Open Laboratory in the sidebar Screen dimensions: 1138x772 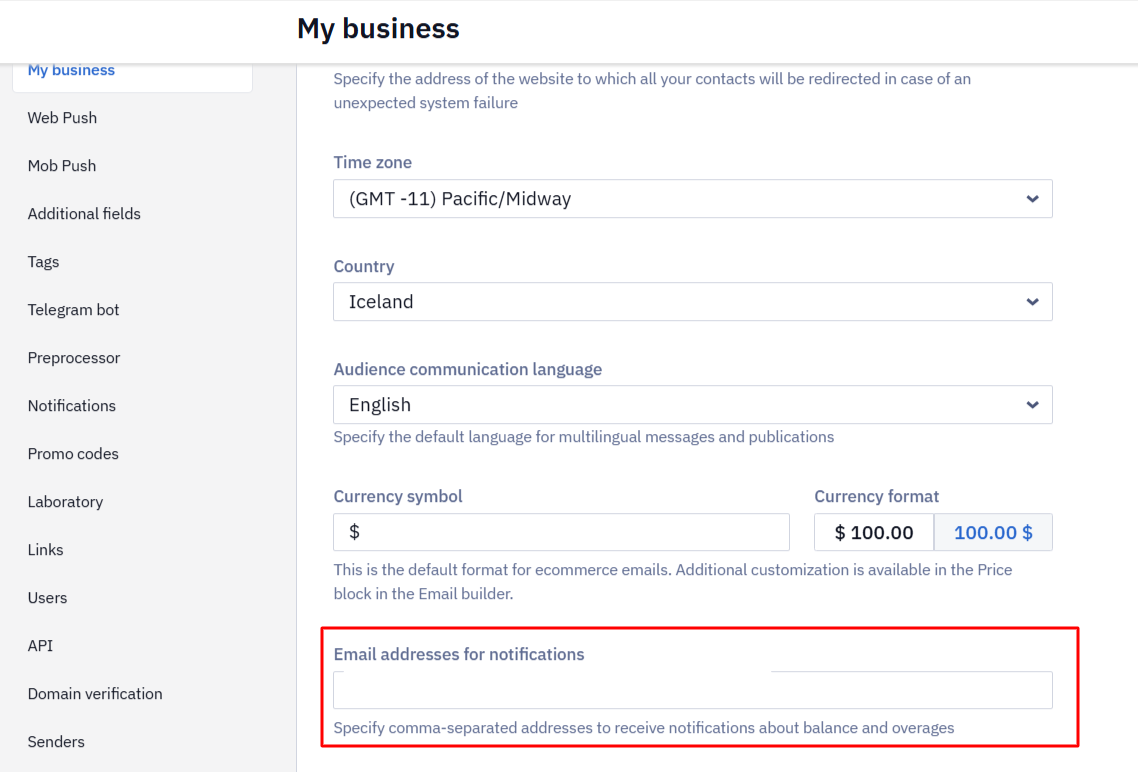(65, 501)
